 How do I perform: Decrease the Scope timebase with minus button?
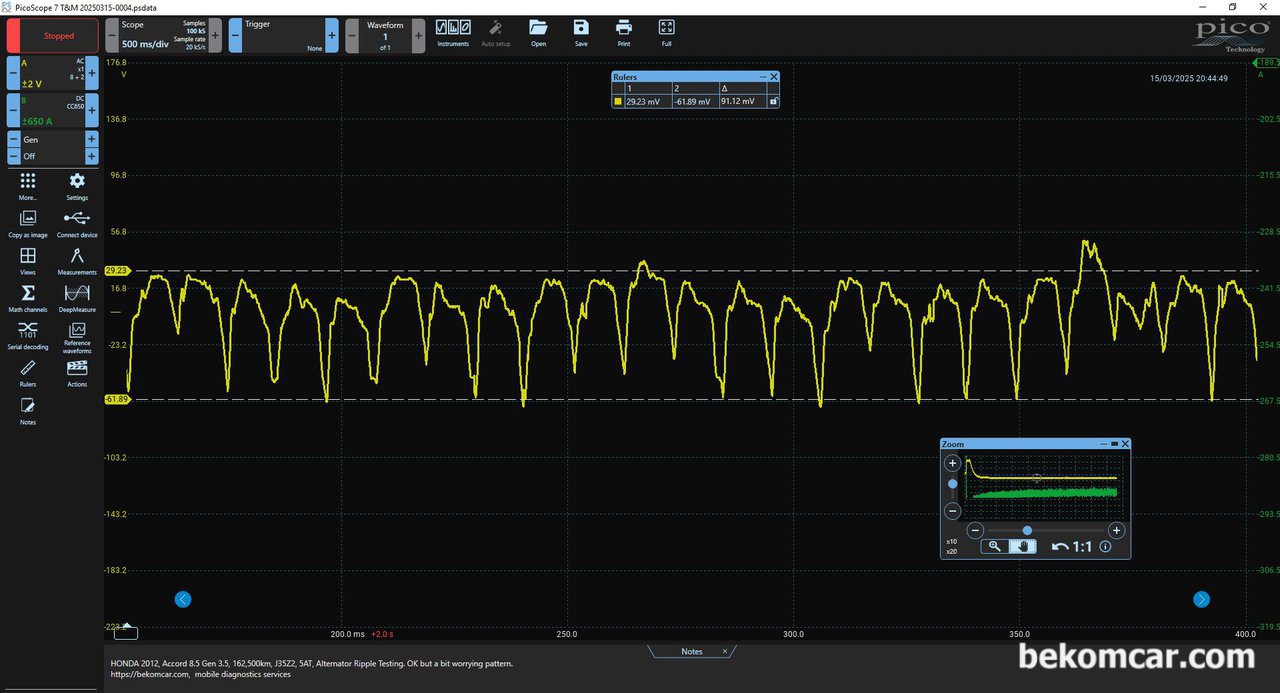coord(111,35)
